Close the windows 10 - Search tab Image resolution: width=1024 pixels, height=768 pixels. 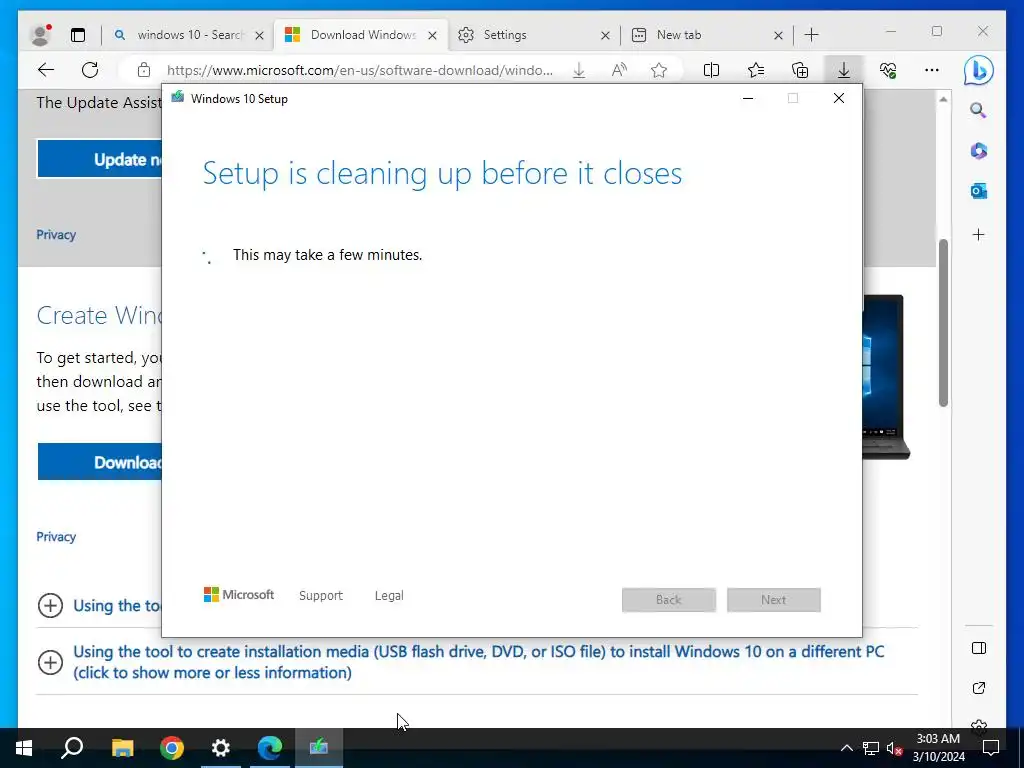pyautogui.click(x=259, y=35)
